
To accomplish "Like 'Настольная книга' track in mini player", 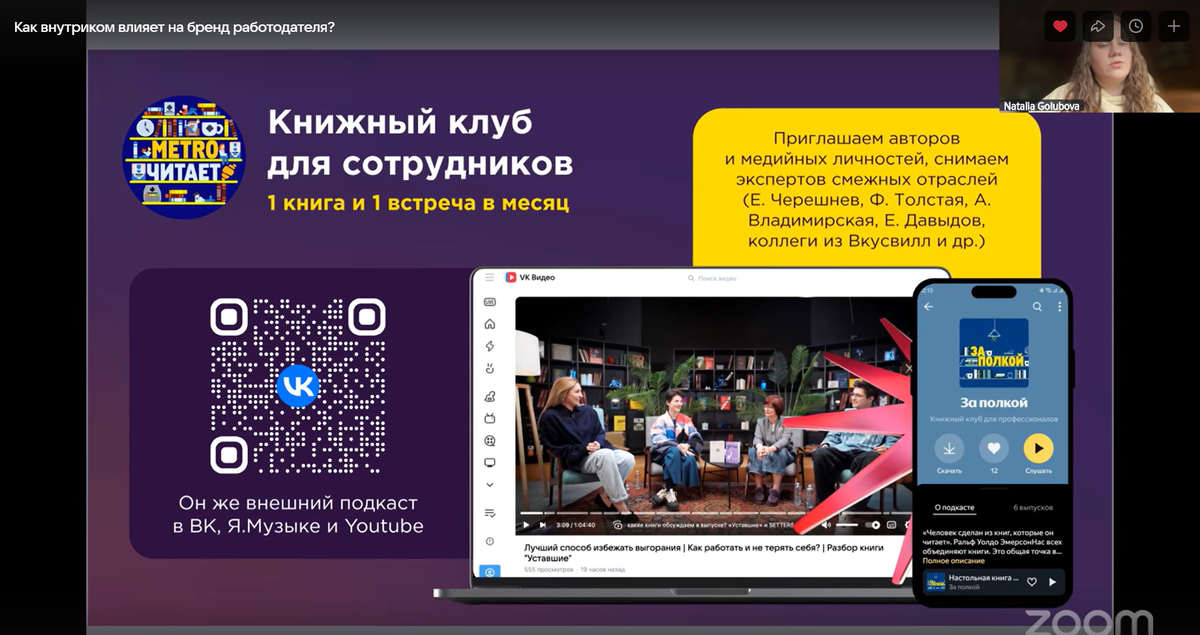I will click(x=1032, y=582).
